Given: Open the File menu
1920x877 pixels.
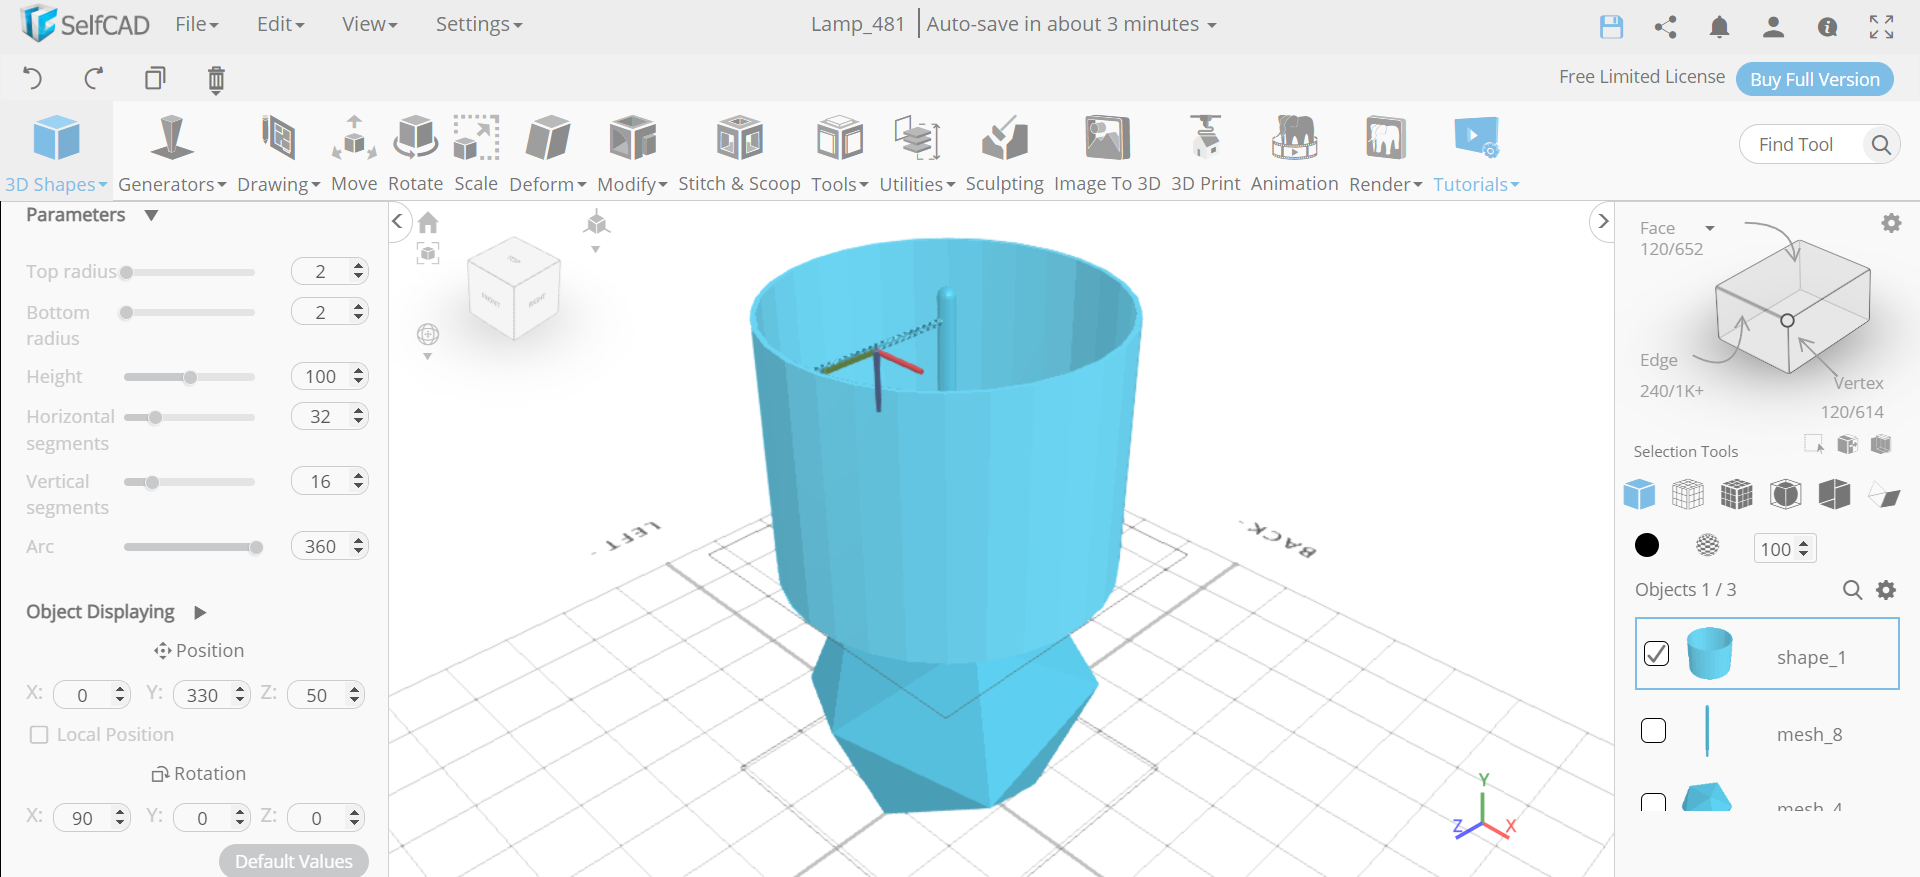Looking at the screenshot, I should coord(196,24).
